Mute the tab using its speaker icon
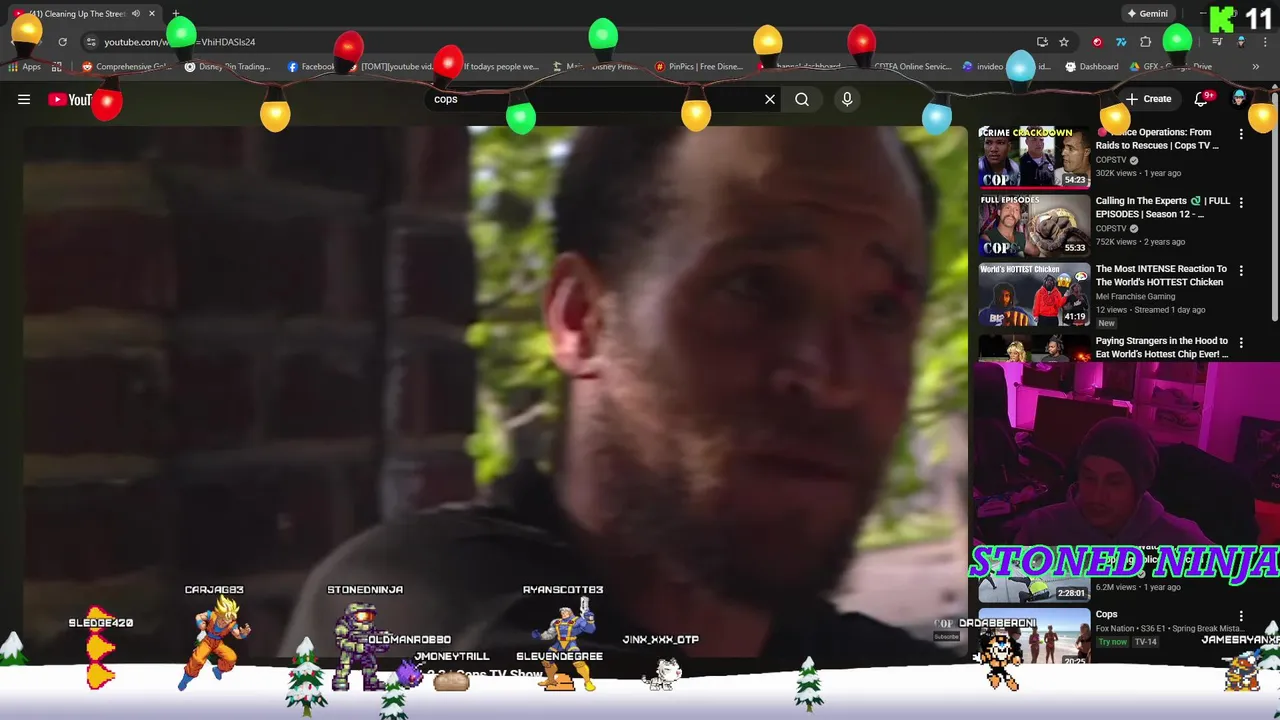Screen dimensions: 1280x720 136,14
